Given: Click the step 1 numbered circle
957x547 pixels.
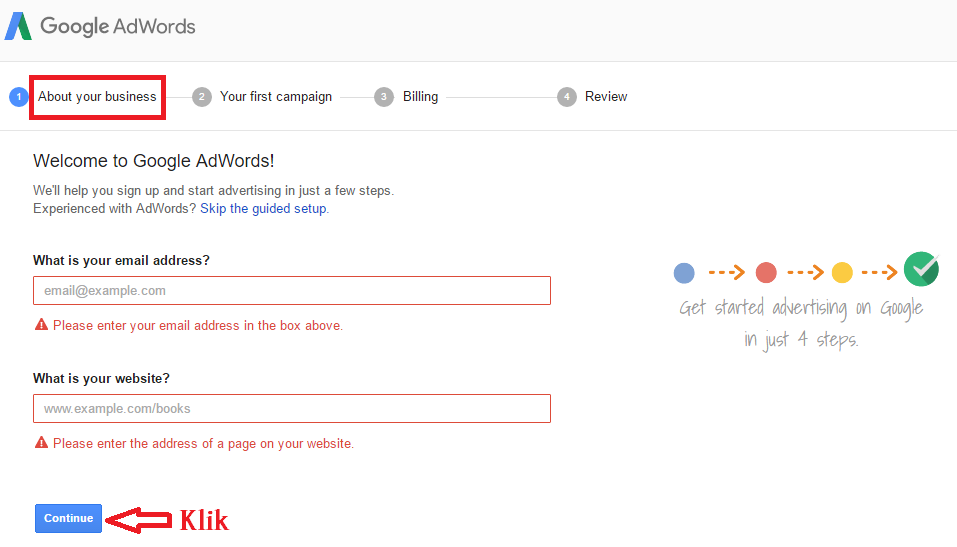Looking at the screenshot, I should click(18, 97).
